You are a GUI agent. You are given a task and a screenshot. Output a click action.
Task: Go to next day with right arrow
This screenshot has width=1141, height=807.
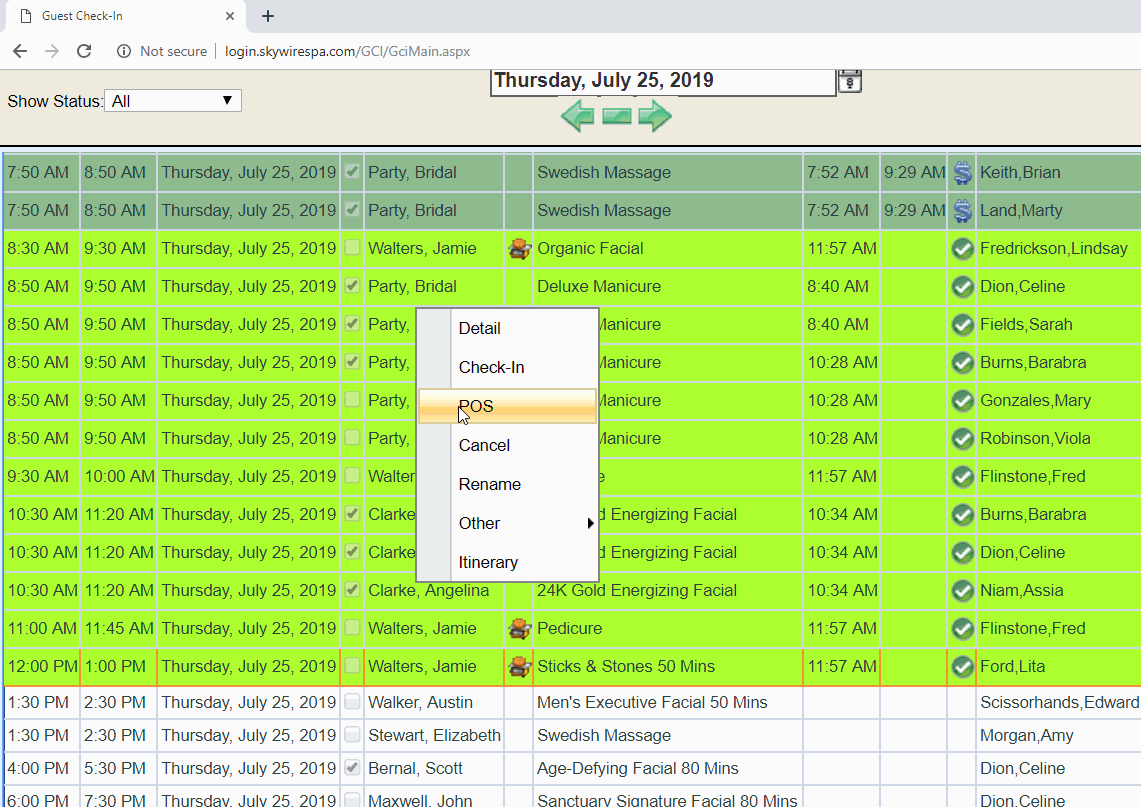(655, 116)
